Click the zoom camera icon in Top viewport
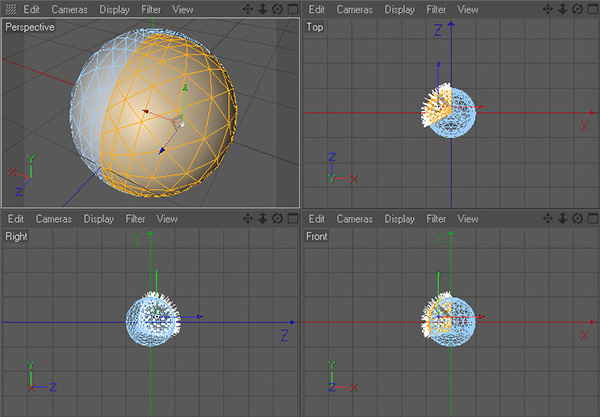600x417 pixels. tap(563, 9)
